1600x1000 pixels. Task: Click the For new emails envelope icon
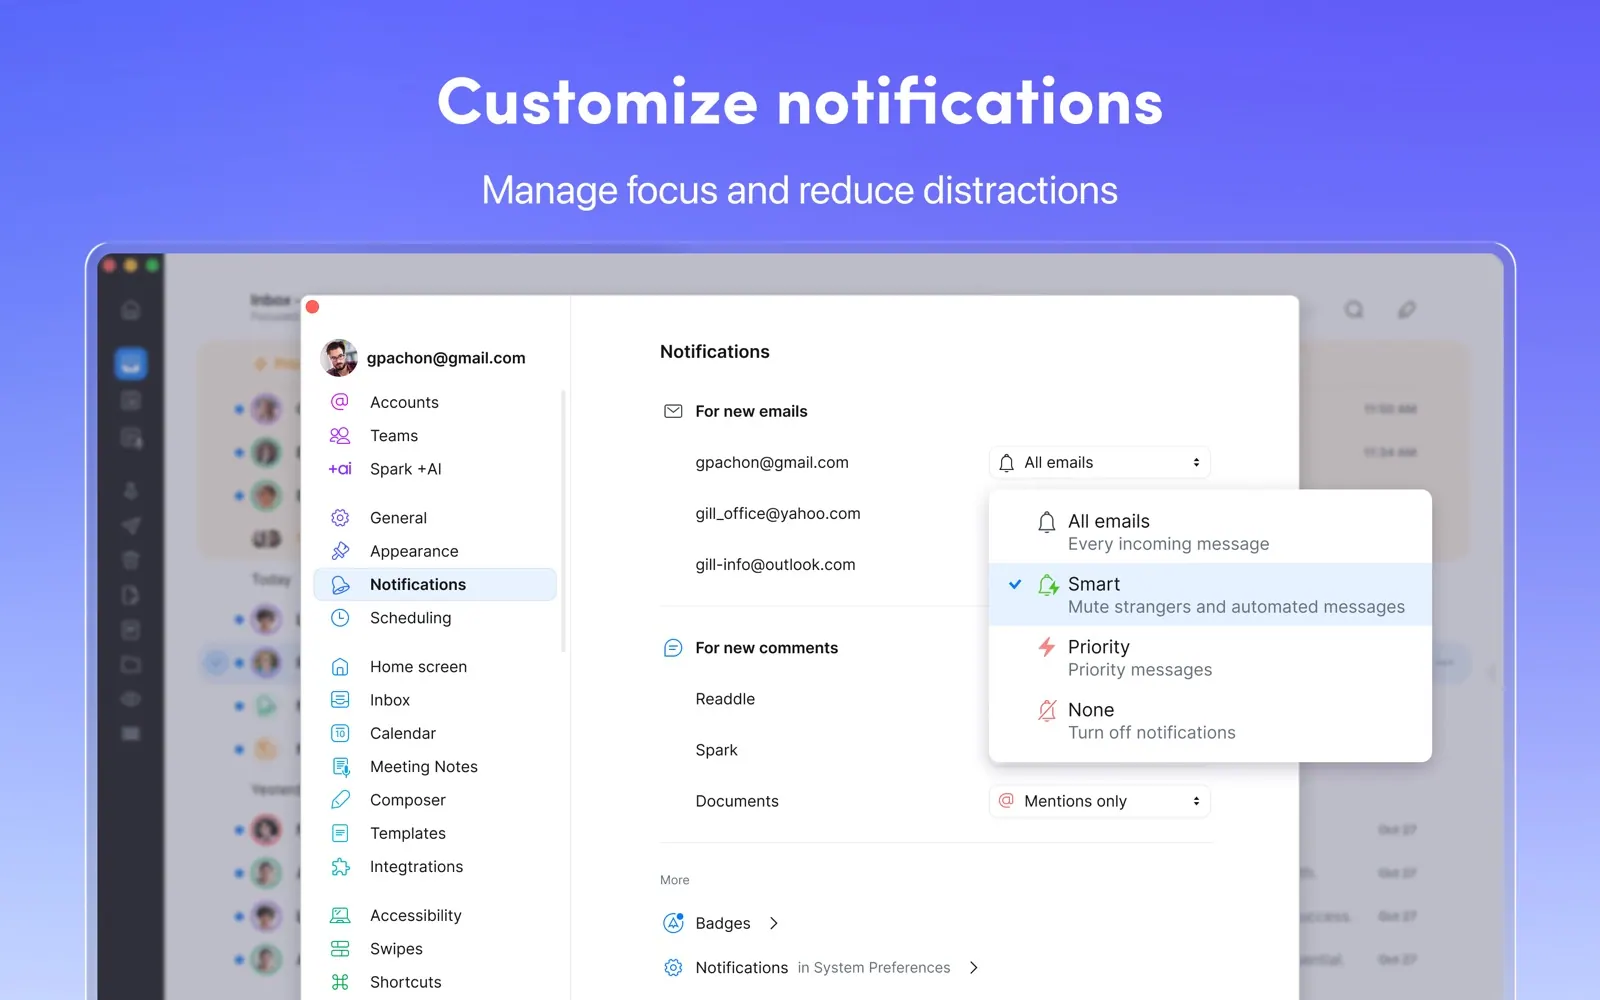[673, 411]
